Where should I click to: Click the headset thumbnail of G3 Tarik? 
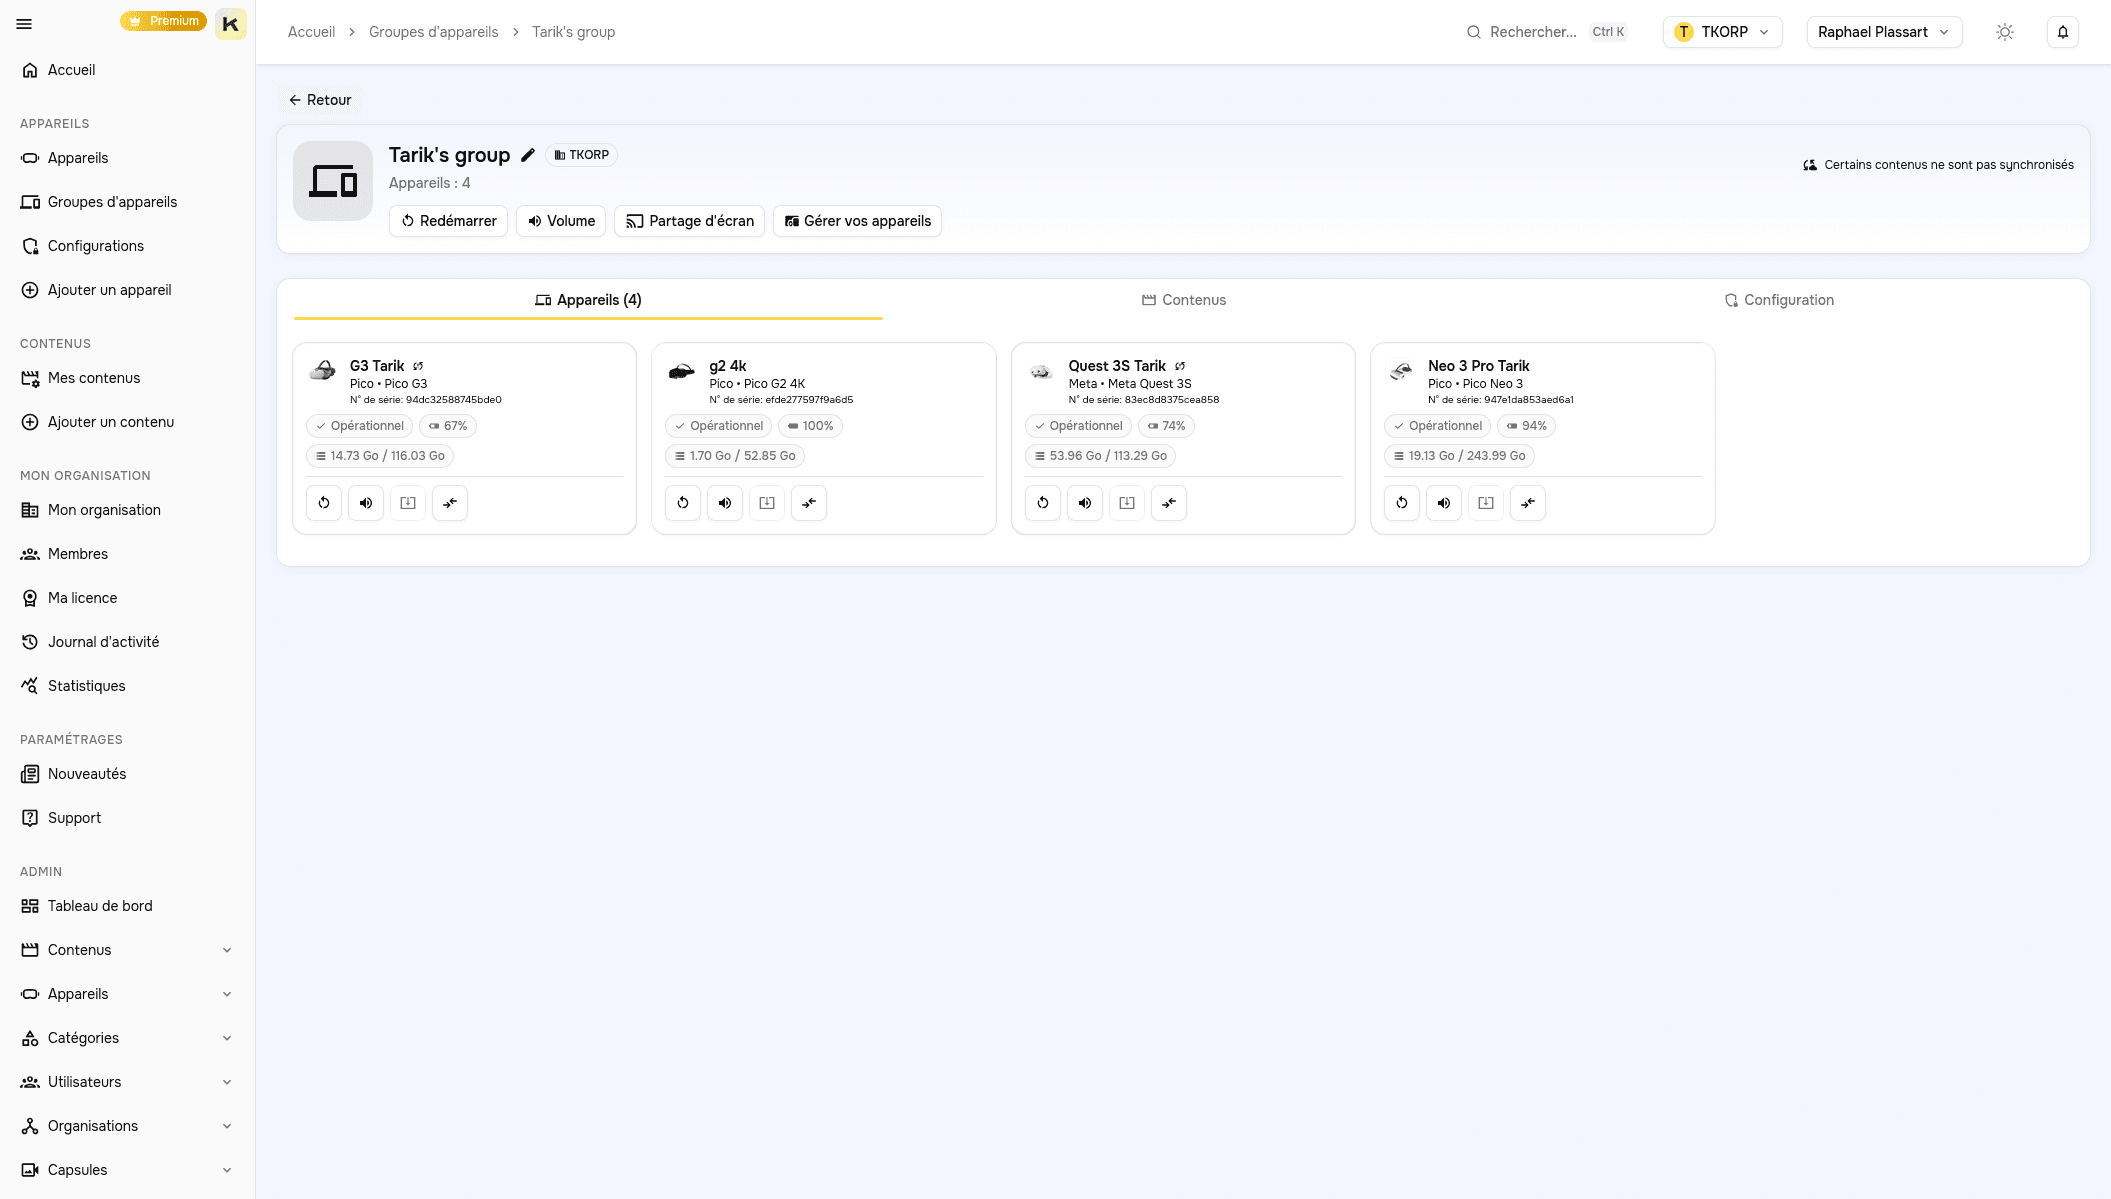(x=323, y=371)
